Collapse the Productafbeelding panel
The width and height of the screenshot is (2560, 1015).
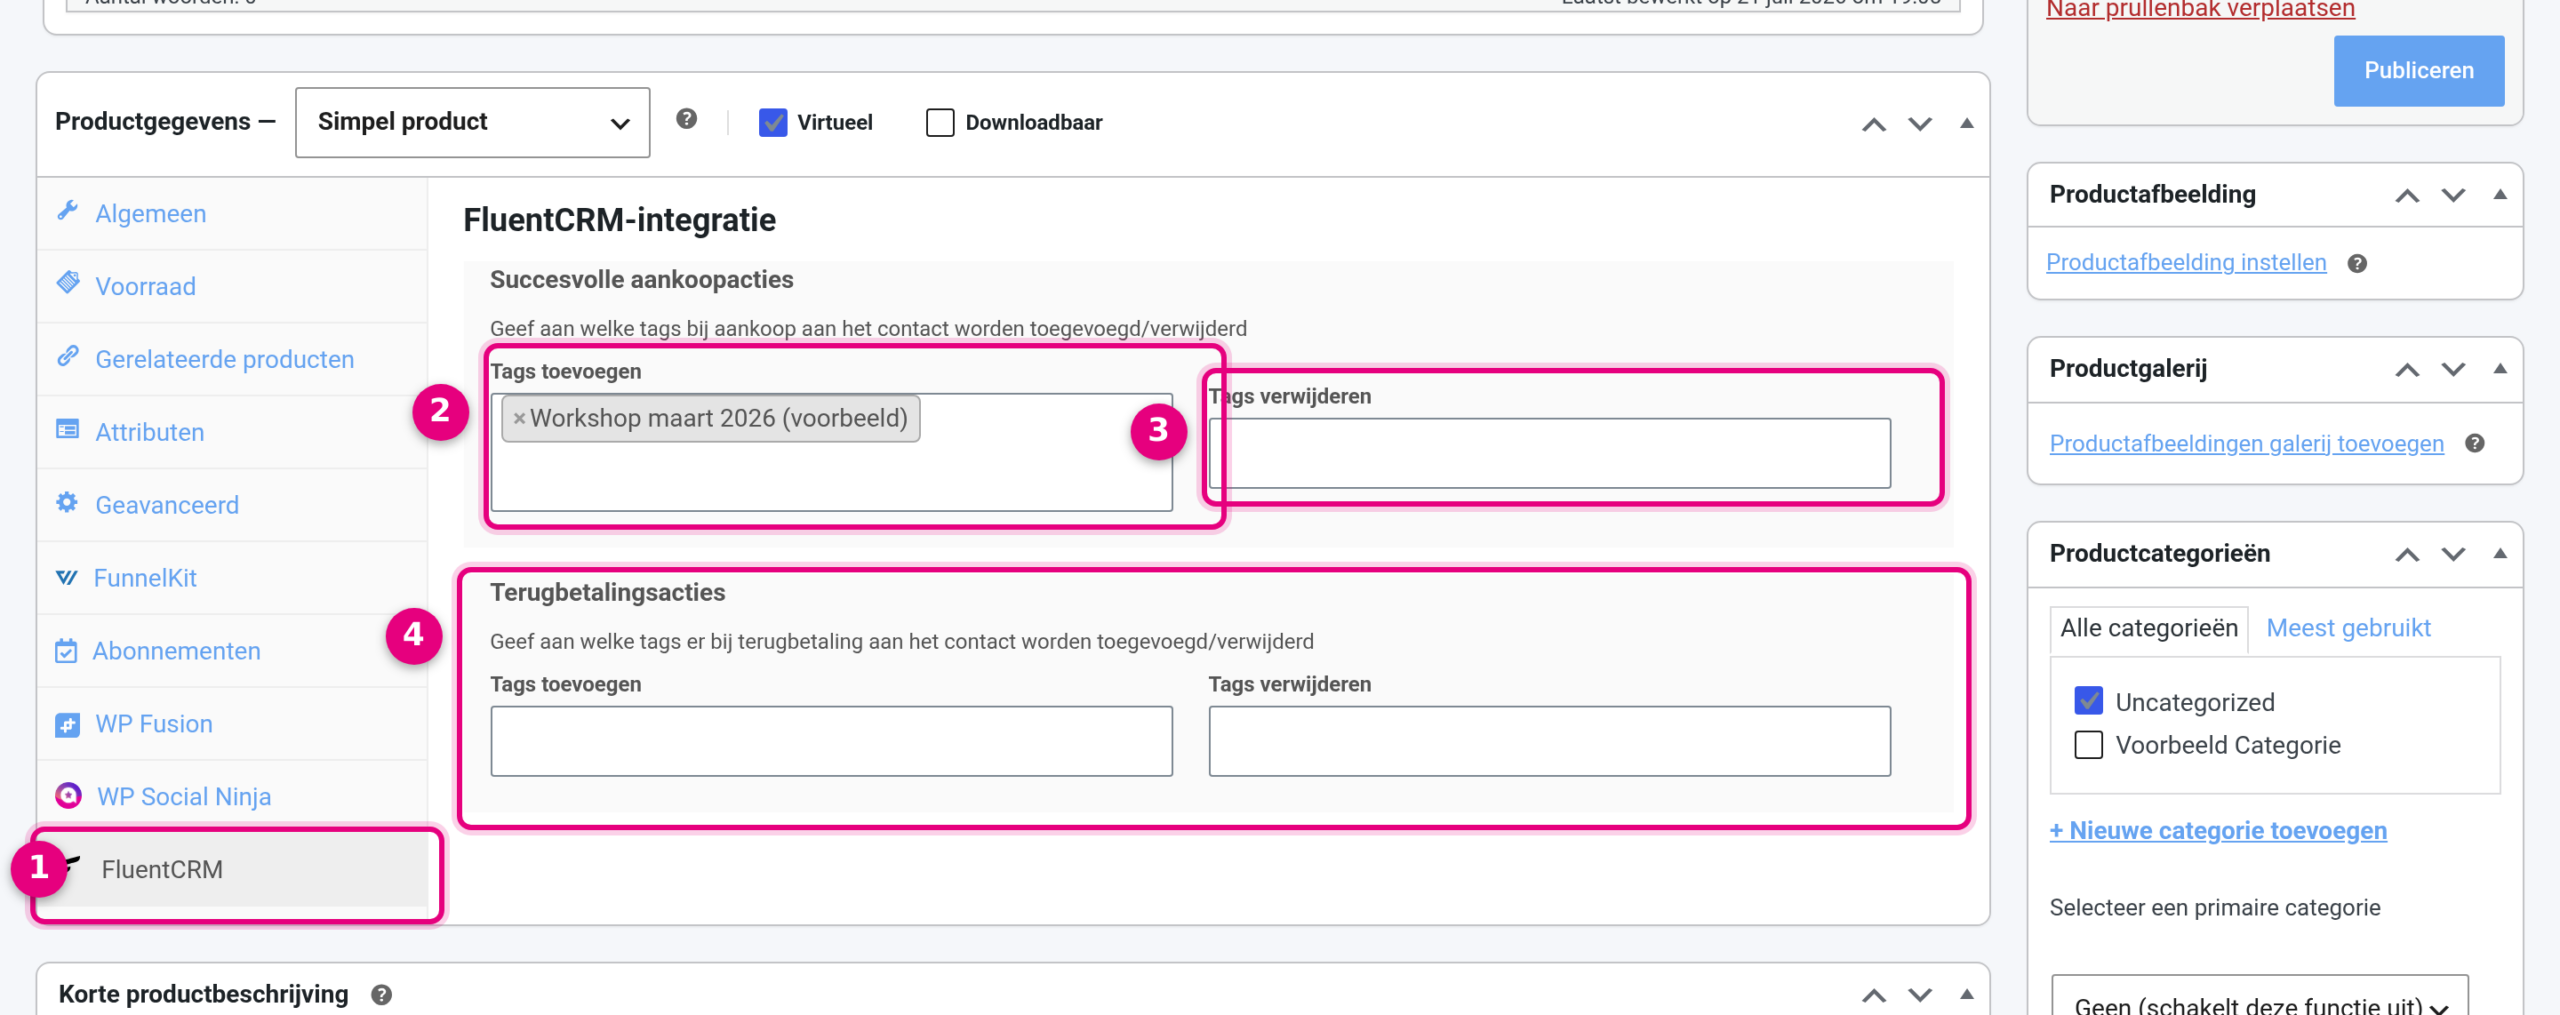(2500, 194)
